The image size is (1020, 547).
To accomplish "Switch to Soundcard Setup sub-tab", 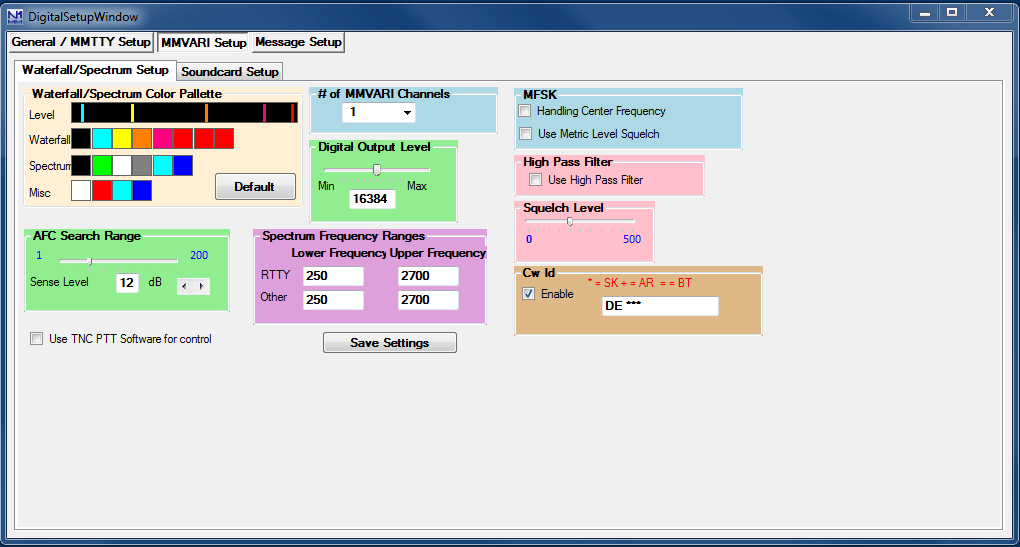I will (x=230, y=72).
